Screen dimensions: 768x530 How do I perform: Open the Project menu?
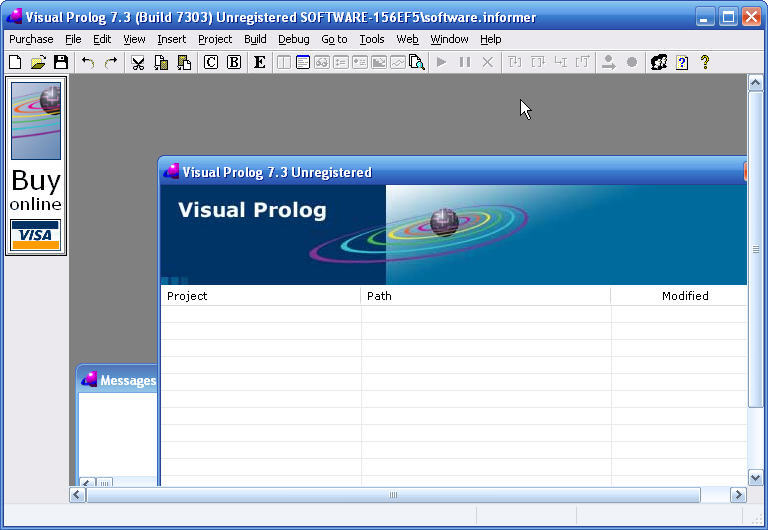pyautogui.click(x=215, y=39)
